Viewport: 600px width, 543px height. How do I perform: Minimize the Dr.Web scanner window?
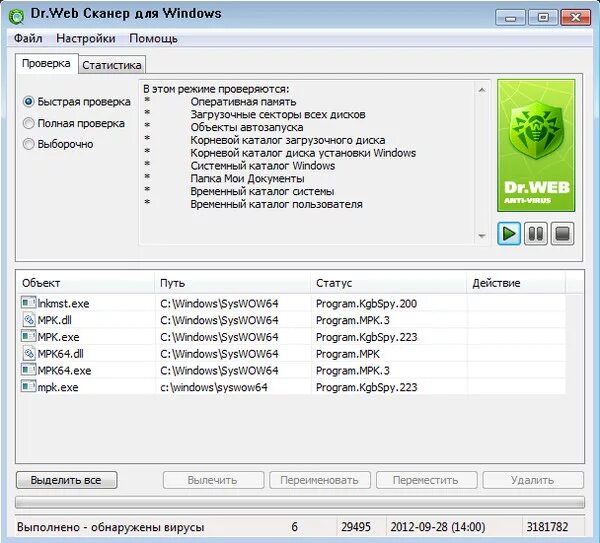point(510,18)
